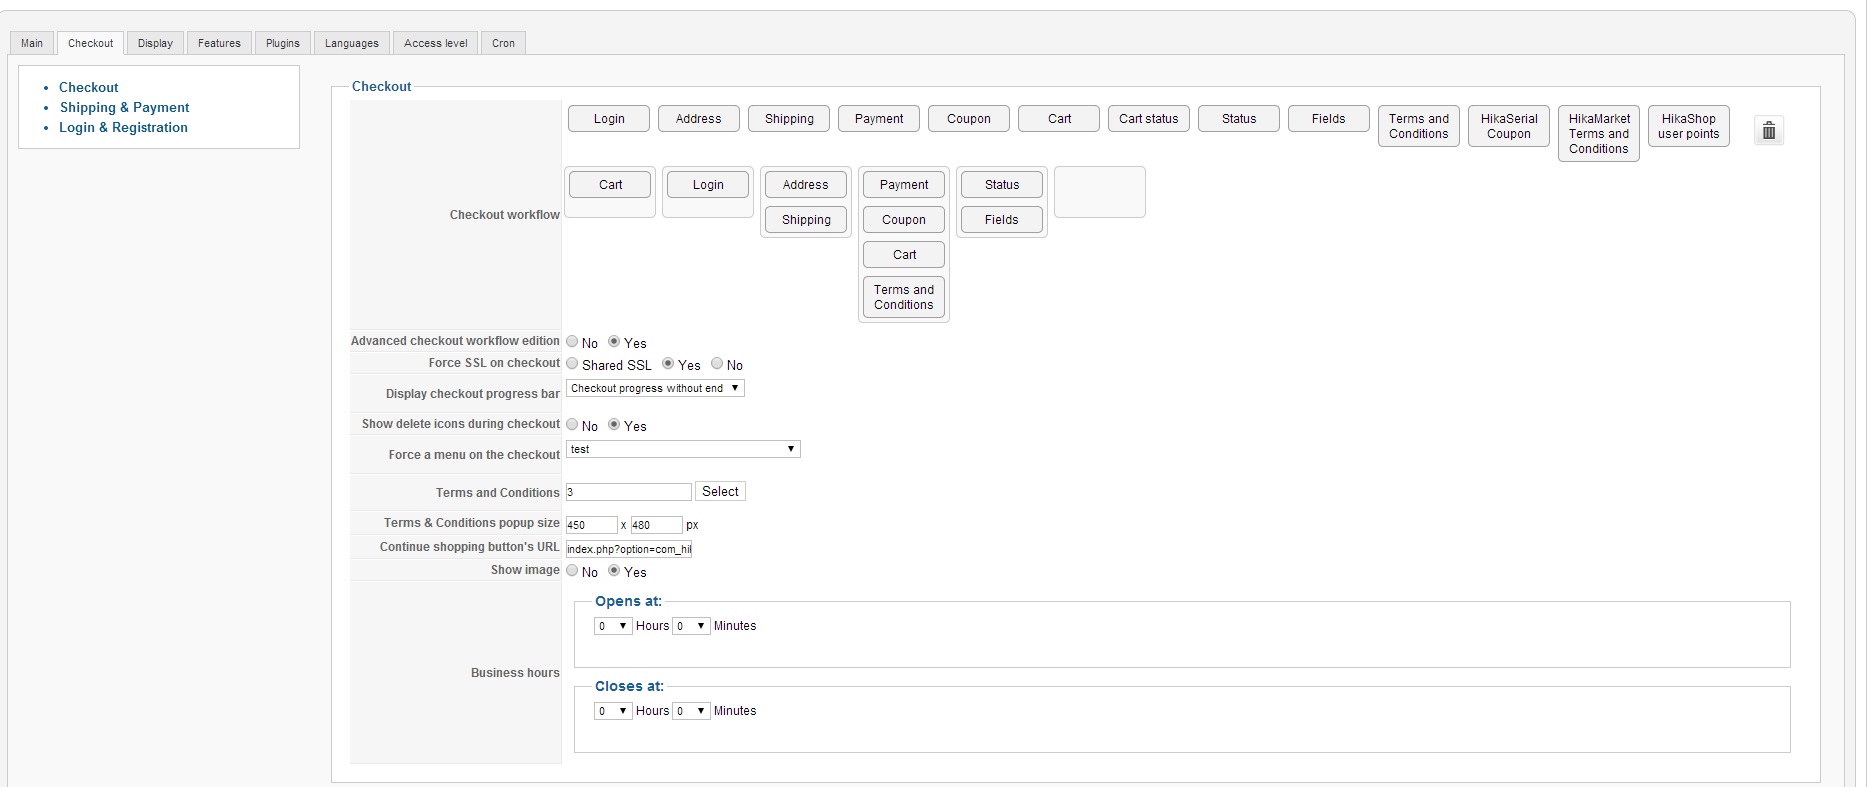
Task: Click the HikaSerial Coupon block
Action: click(x=1509, y=126)
